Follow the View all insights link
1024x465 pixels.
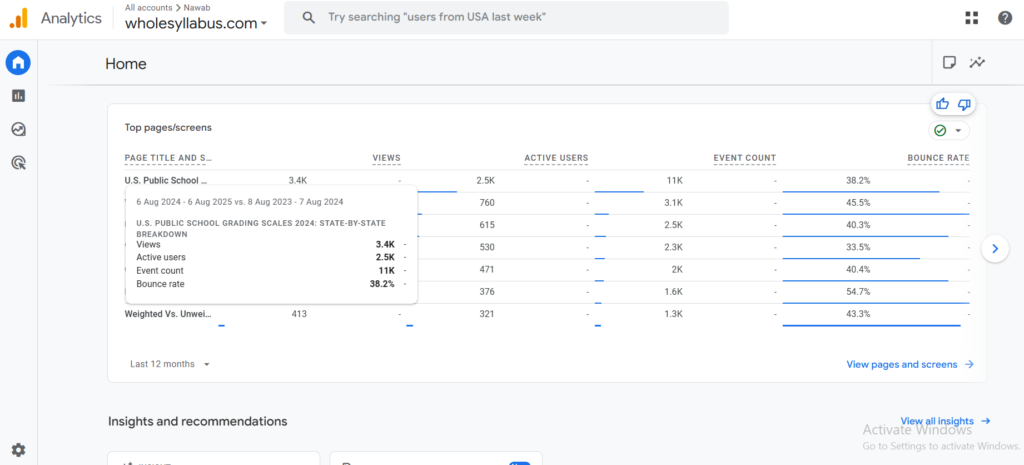click(x=946, y=421)
